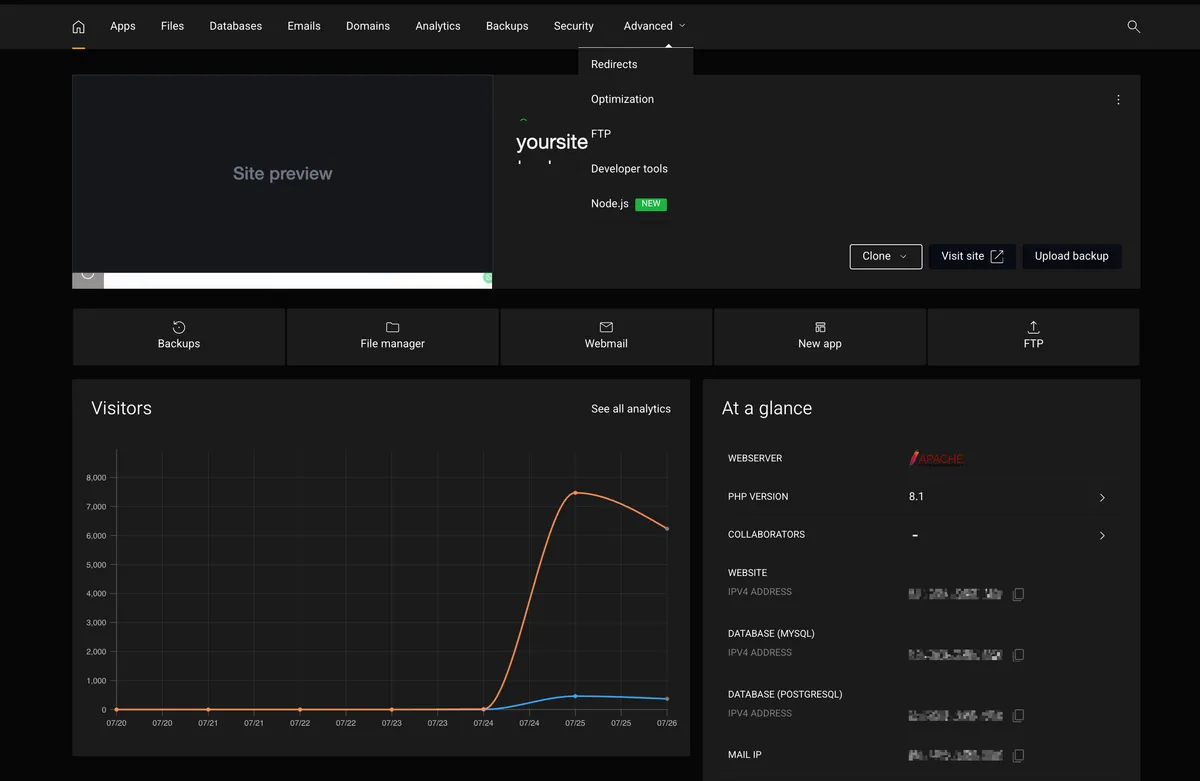Click the 8,000 y-axis label

click(x=96, y=478)
